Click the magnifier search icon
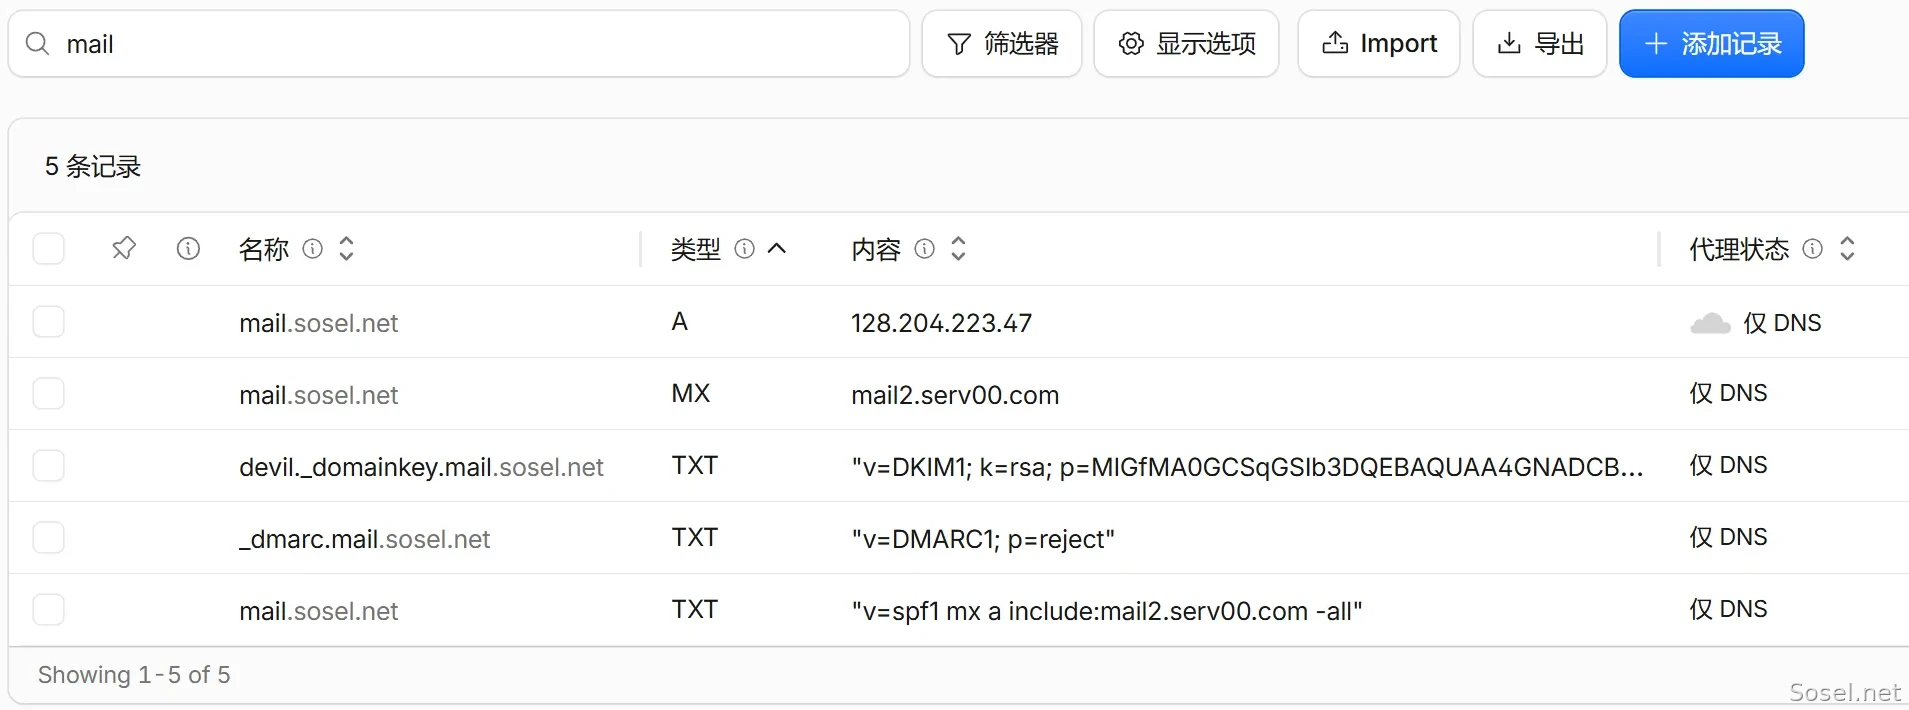This screenshot has width=1909, height=710. 37,44
